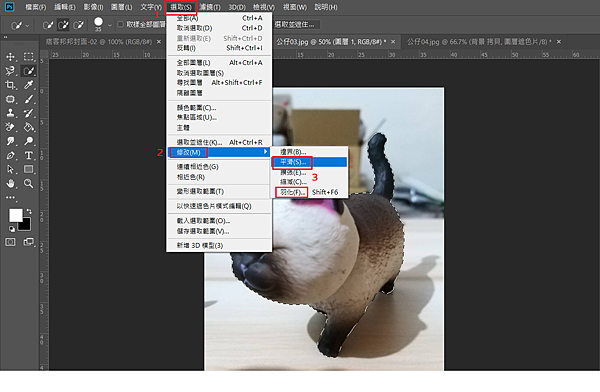Select the Clone Stamp tool

pyautogui.click(x=10, y=113)
